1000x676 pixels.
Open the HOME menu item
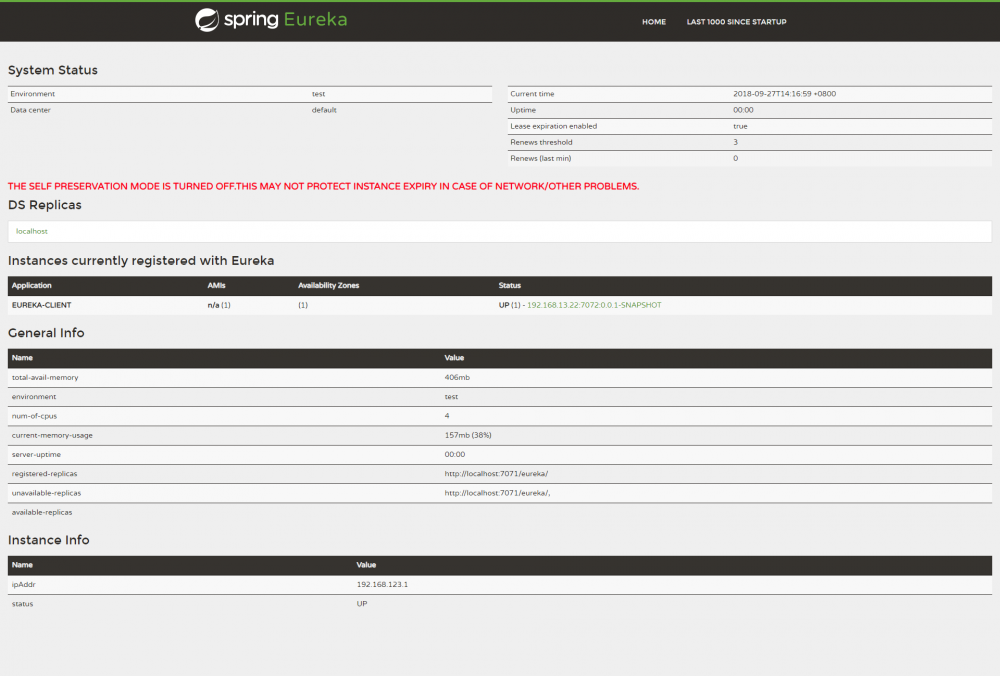point(654,22)
